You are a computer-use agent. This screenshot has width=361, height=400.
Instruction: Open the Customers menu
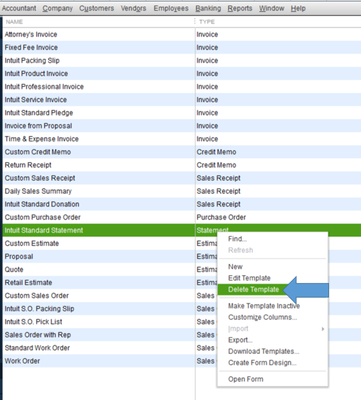pos(96,8)
